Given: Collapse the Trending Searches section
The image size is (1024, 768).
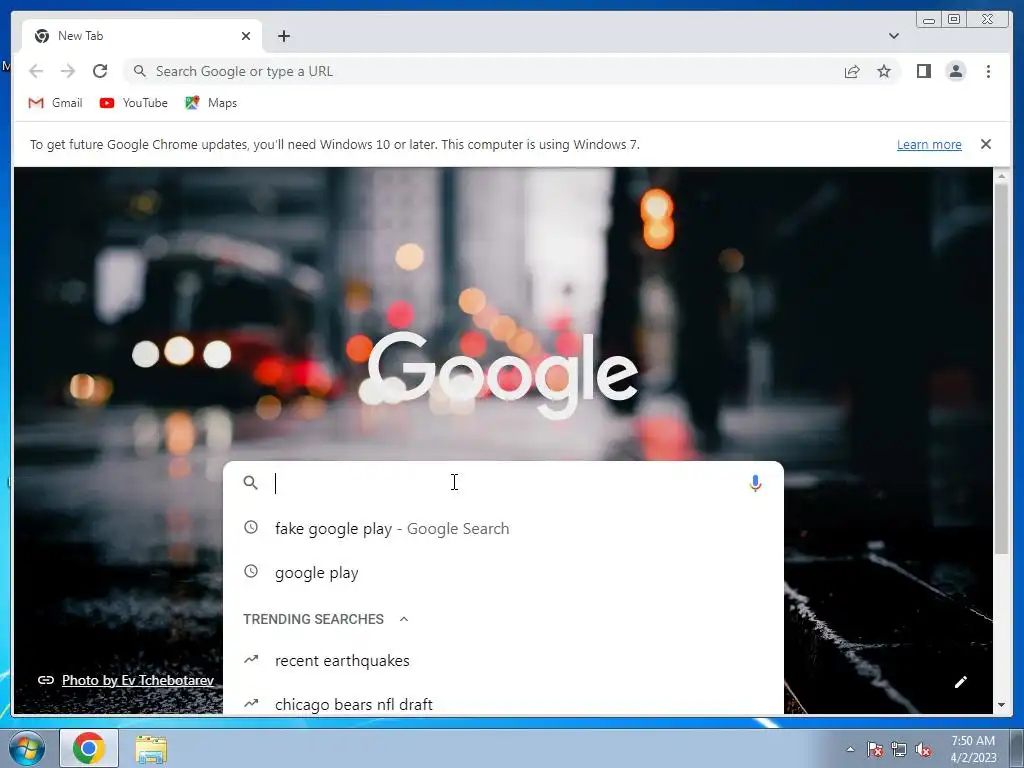Looking at the screenshot, I should point(404,619).
